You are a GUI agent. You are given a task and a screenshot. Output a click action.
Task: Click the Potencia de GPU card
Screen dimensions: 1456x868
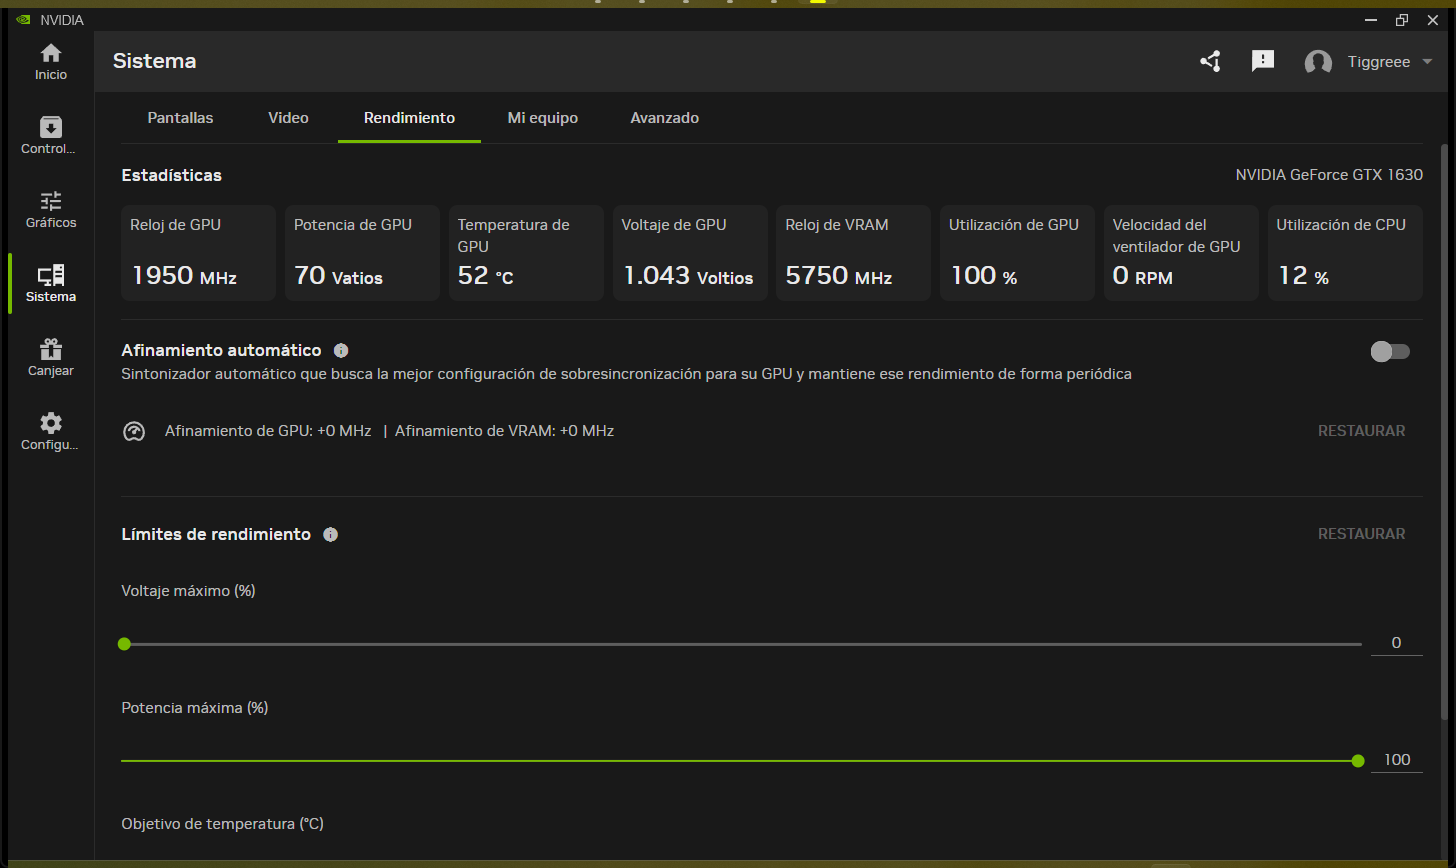coord(362,253)
